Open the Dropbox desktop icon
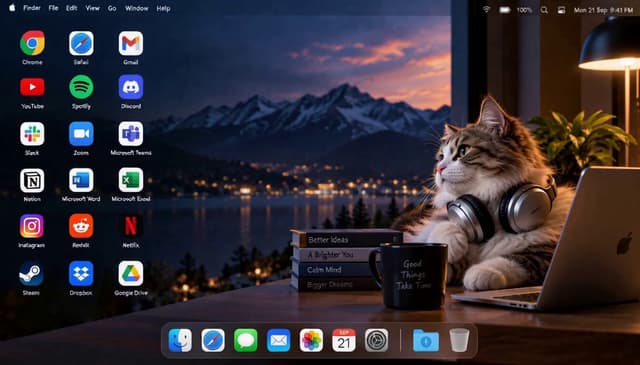This screenshot has width=640, height=365. point(81,274)
